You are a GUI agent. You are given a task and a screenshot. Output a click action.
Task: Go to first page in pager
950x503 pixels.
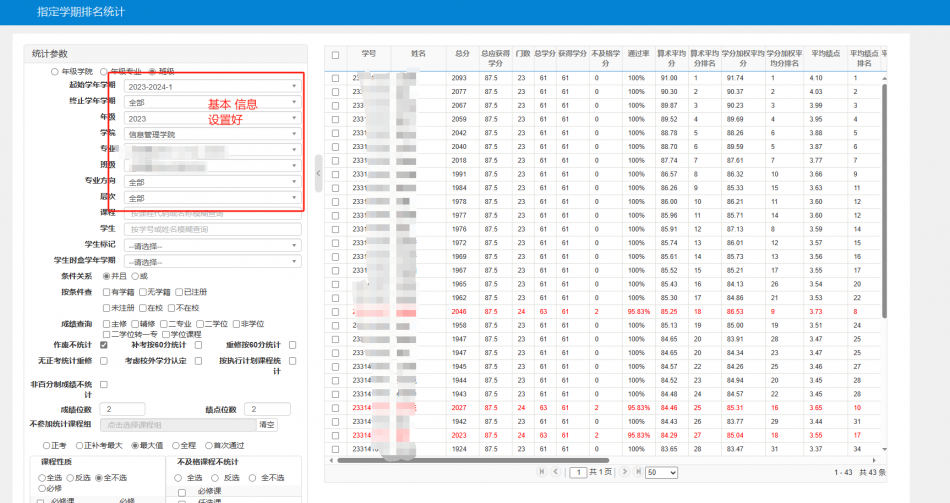point(542,471)
